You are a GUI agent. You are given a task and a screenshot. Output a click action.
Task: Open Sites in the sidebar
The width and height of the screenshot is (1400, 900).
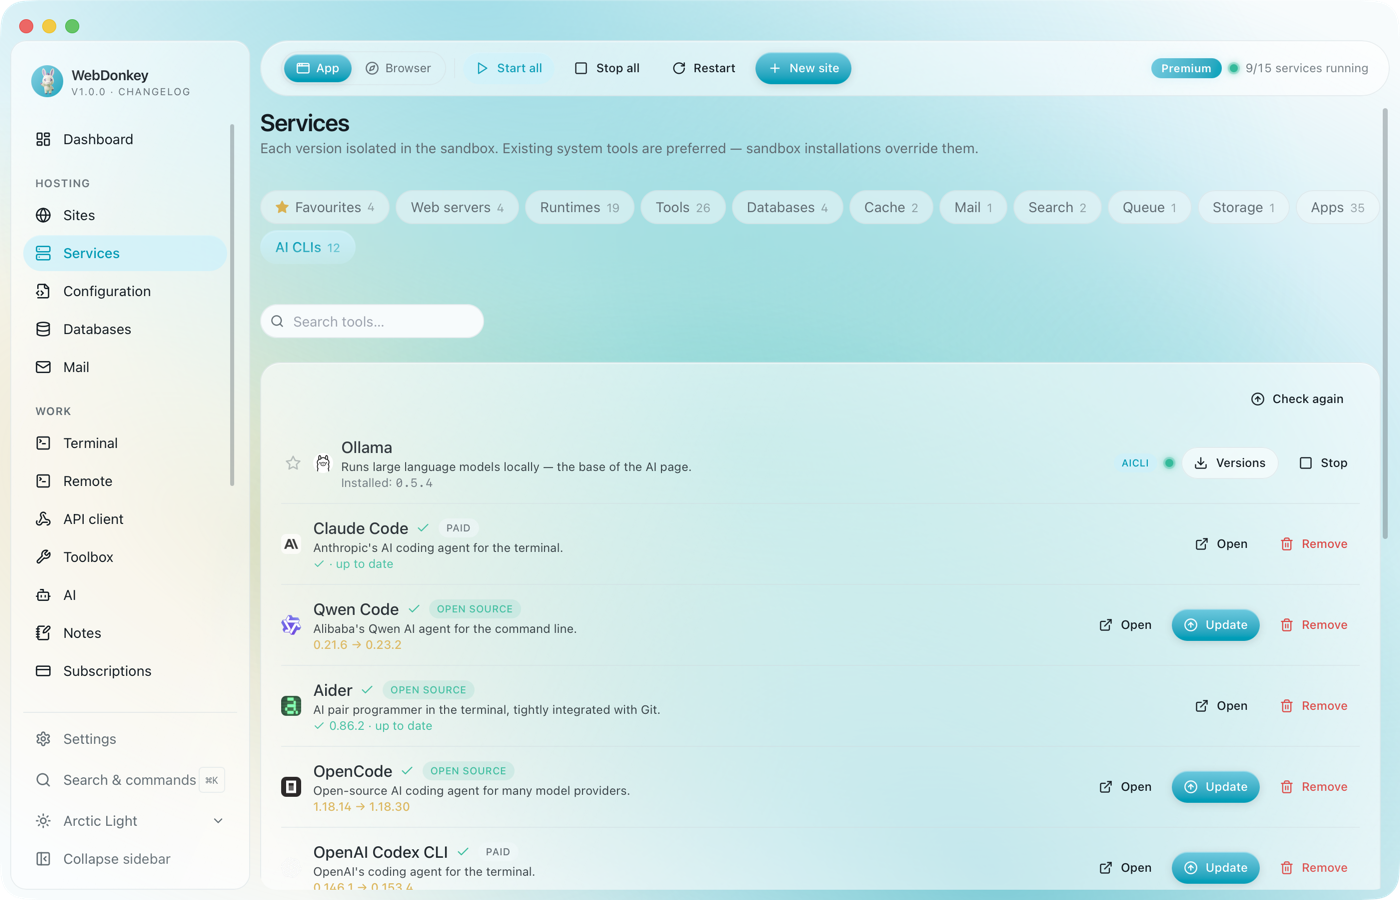point(125,215)
